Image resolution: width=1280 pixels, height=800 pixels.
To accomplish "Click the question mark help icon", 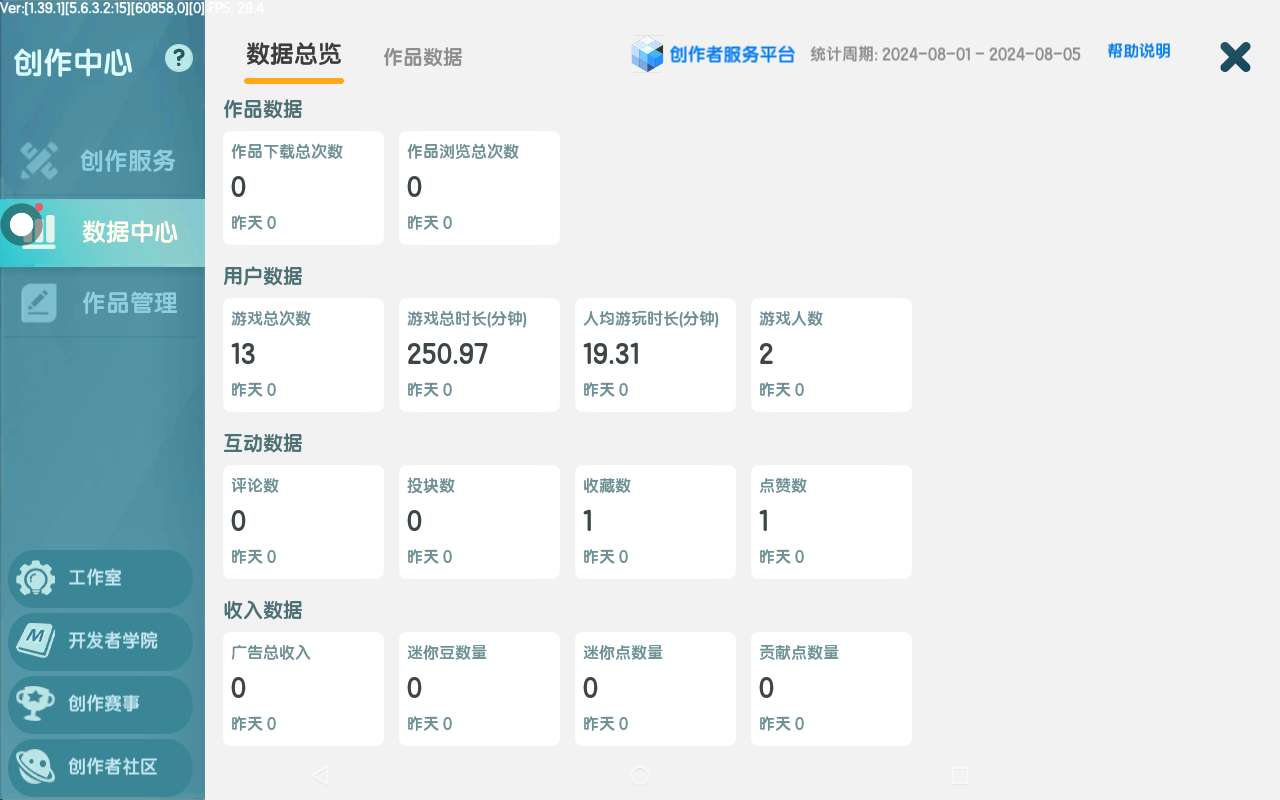I will click(x=179, y=58).
